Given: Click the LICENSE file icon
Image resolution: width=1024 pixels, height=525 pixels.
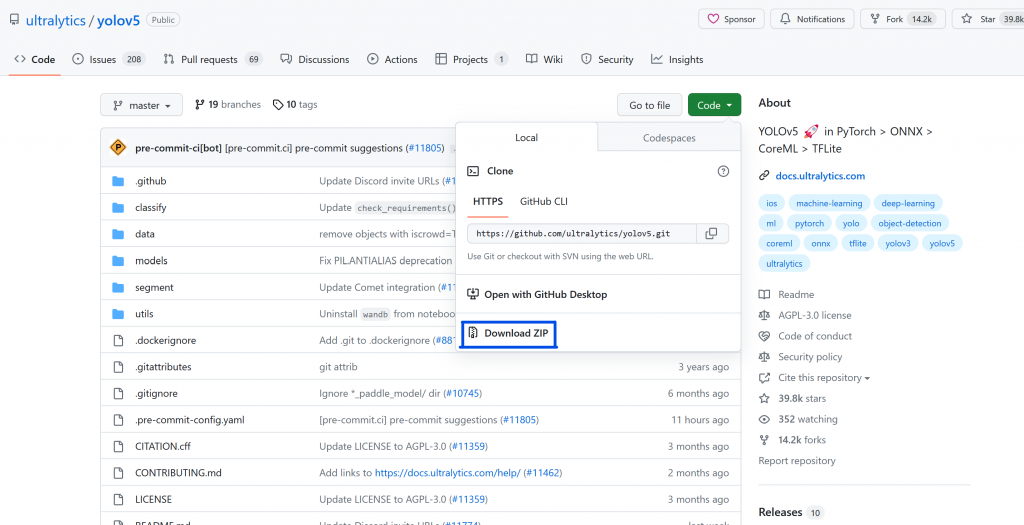Looking at the screenshot, I should point(118,500).
